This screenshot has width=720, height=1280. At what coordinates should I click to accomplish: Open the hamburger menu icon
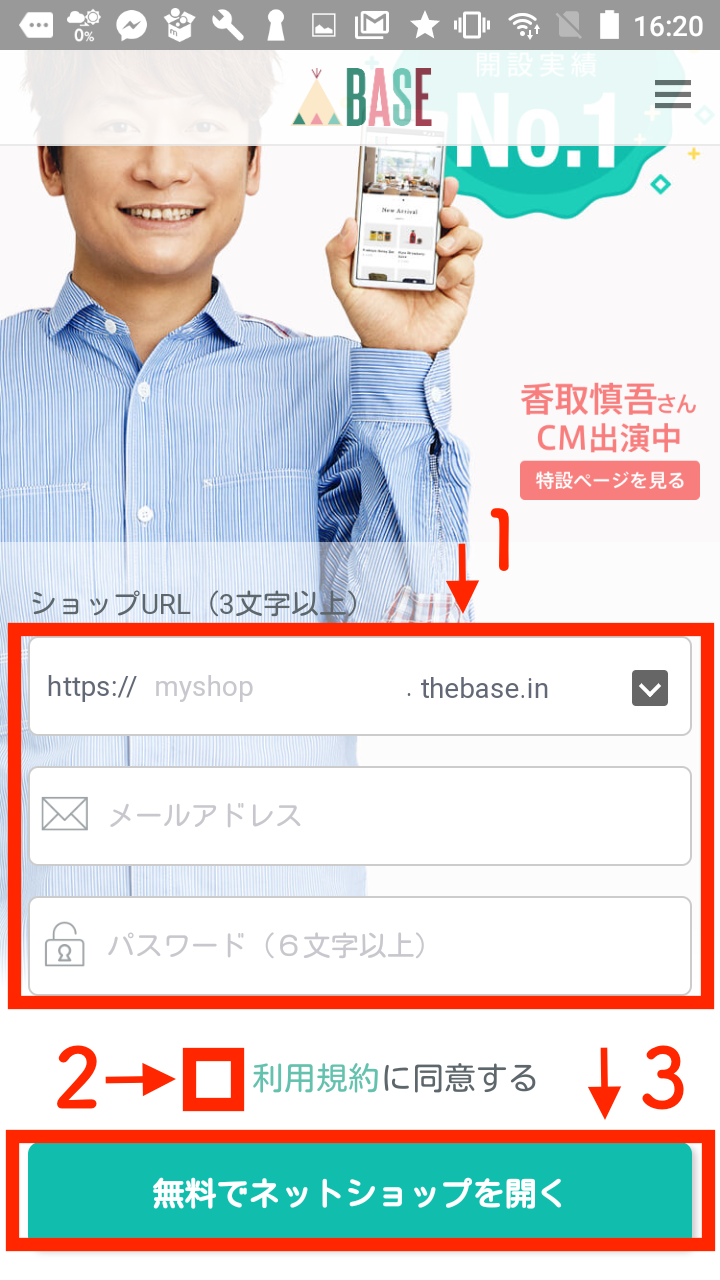672,94
